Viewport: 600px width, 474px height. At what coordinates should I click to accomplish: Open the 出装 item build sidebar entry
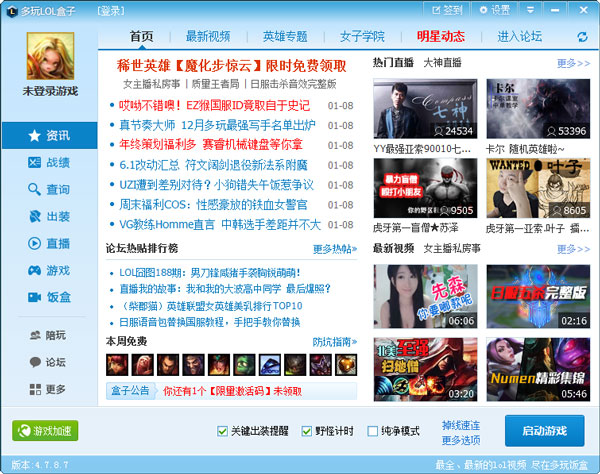(x=49, y=217)
